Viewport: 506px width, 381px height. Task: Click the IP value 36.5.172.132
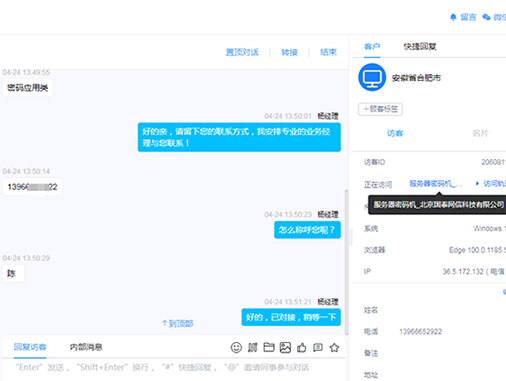click(463, 272)
